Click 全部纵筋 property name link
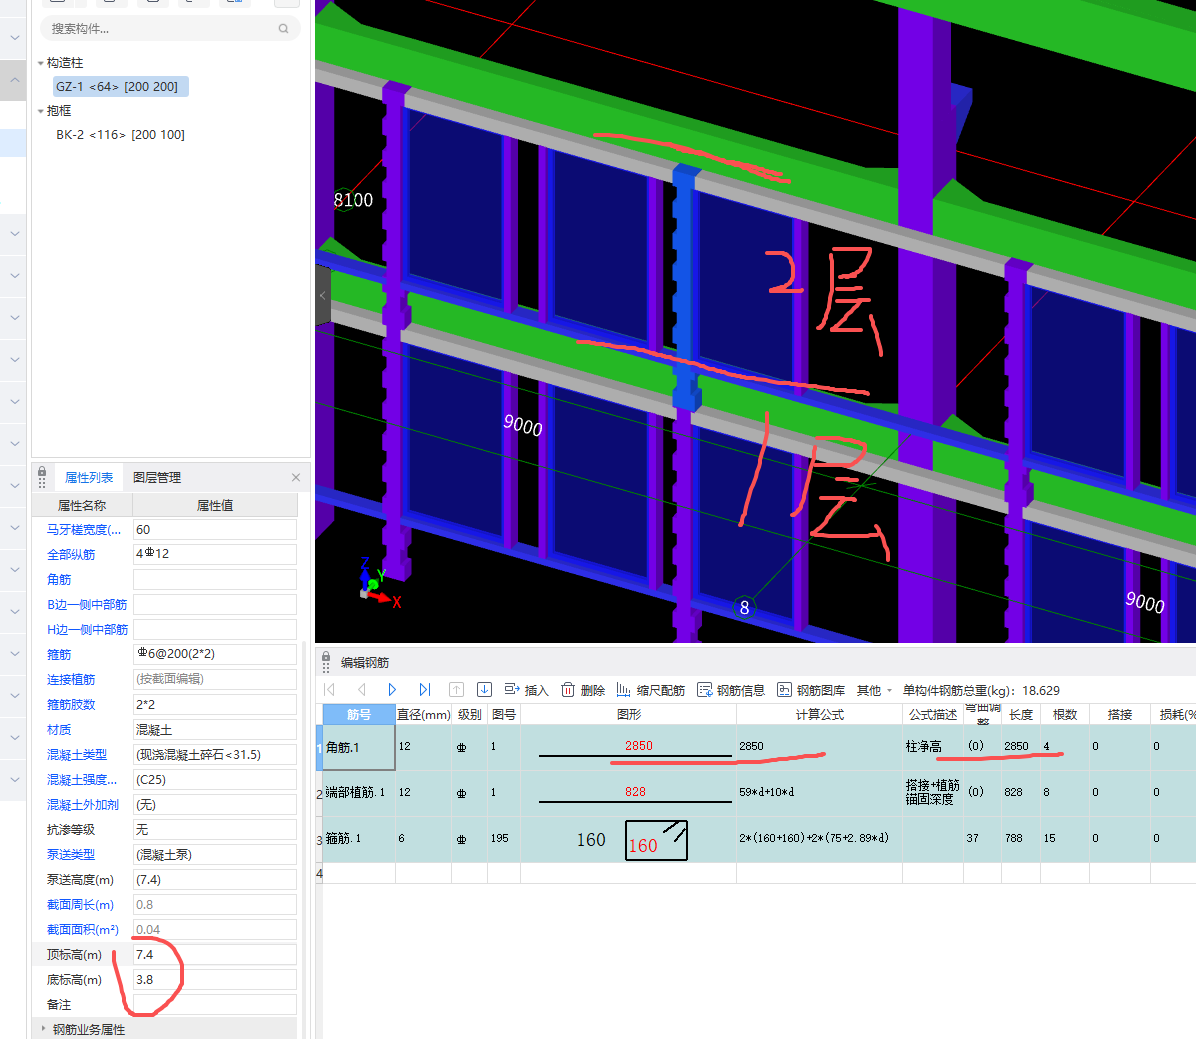Image resolution: width=1196 pixels, height=1039 pixels. 71,555
